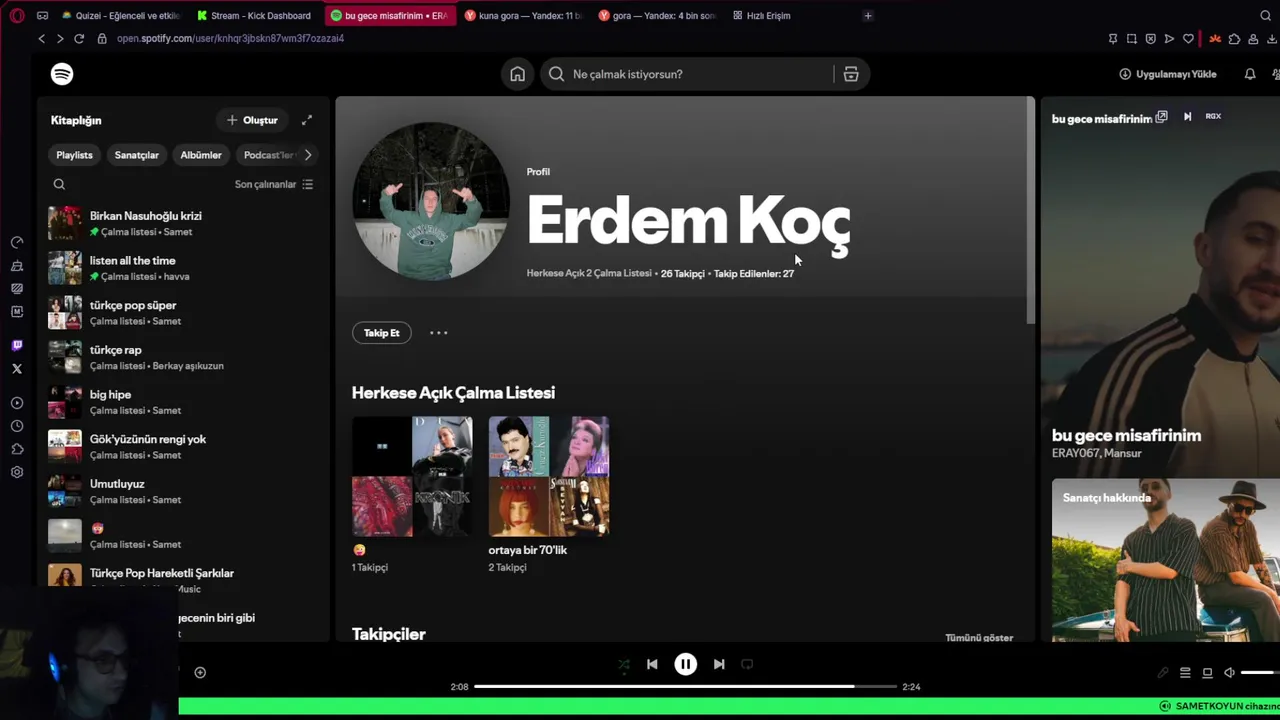Show more library filter chips

308,155
